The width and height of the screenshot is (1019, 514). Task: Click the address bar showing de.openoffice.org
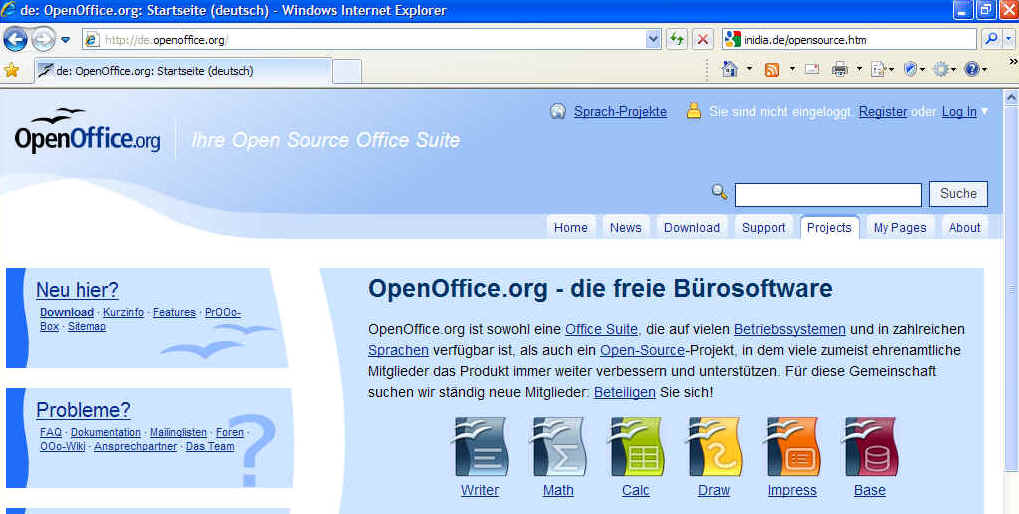click(x=364, y=40)
